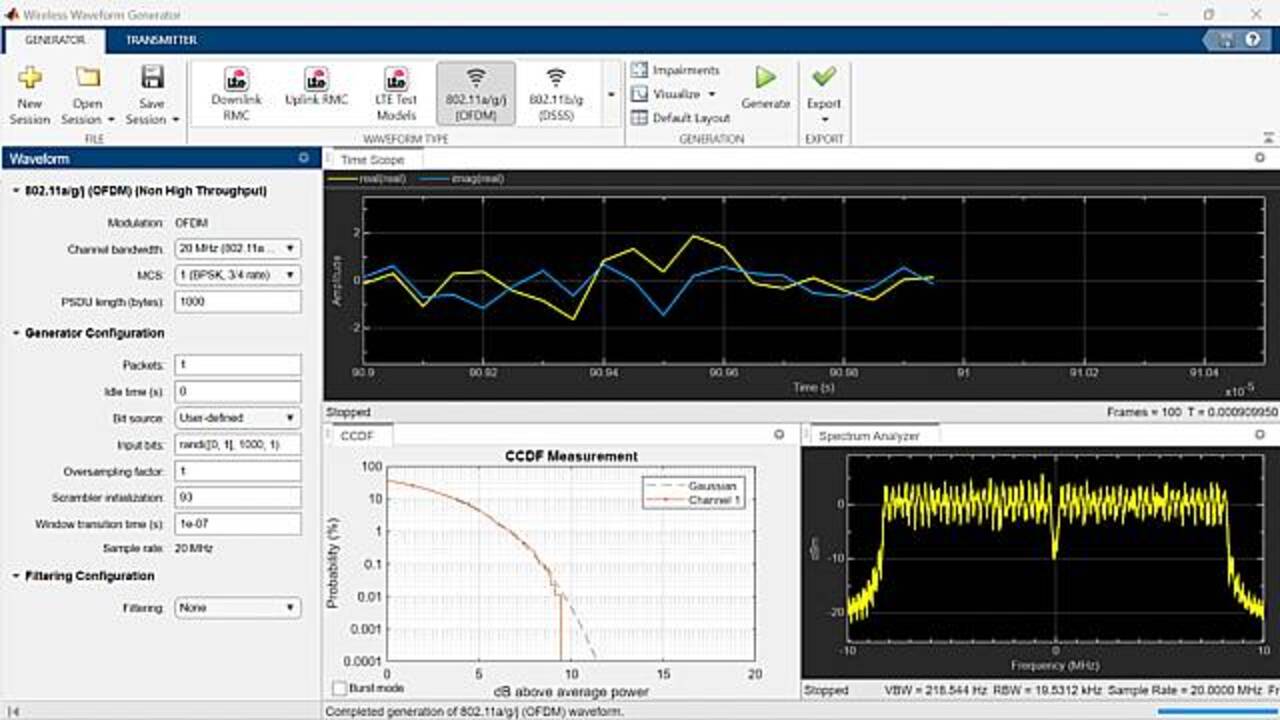Switch to the TRANSMITTER tab

[160, 40]
